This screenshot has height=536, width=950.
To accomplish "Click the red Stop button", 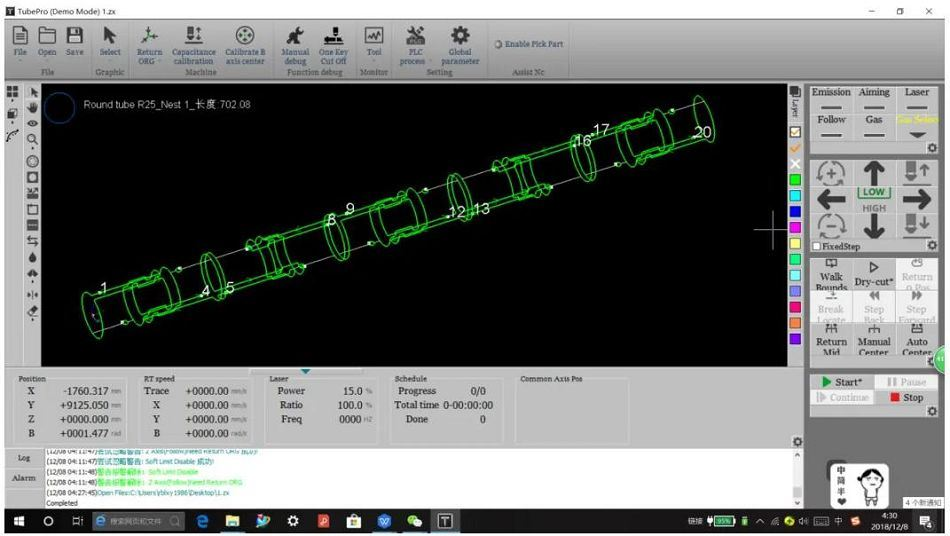I will [906, 397].
